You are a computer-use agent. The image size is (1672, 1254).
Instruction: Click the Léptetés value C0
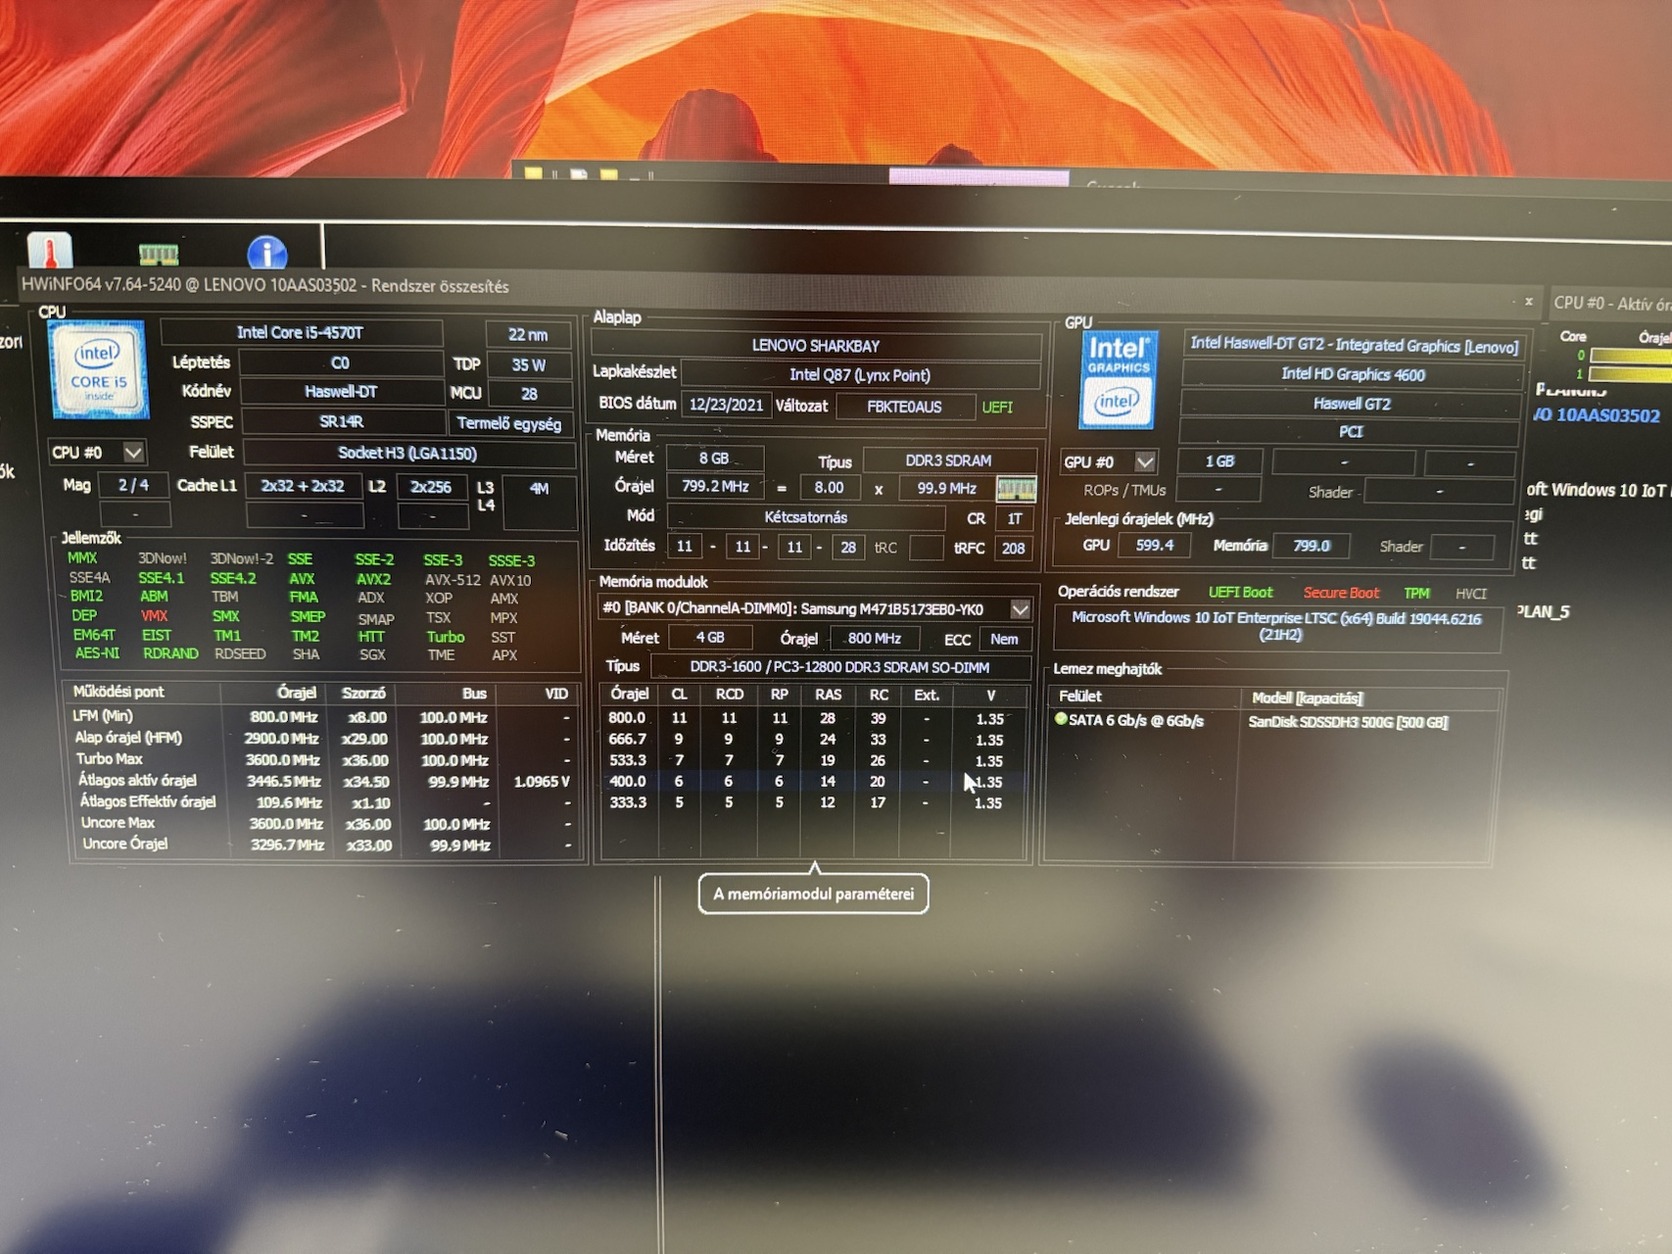click(x=340, y=363)
